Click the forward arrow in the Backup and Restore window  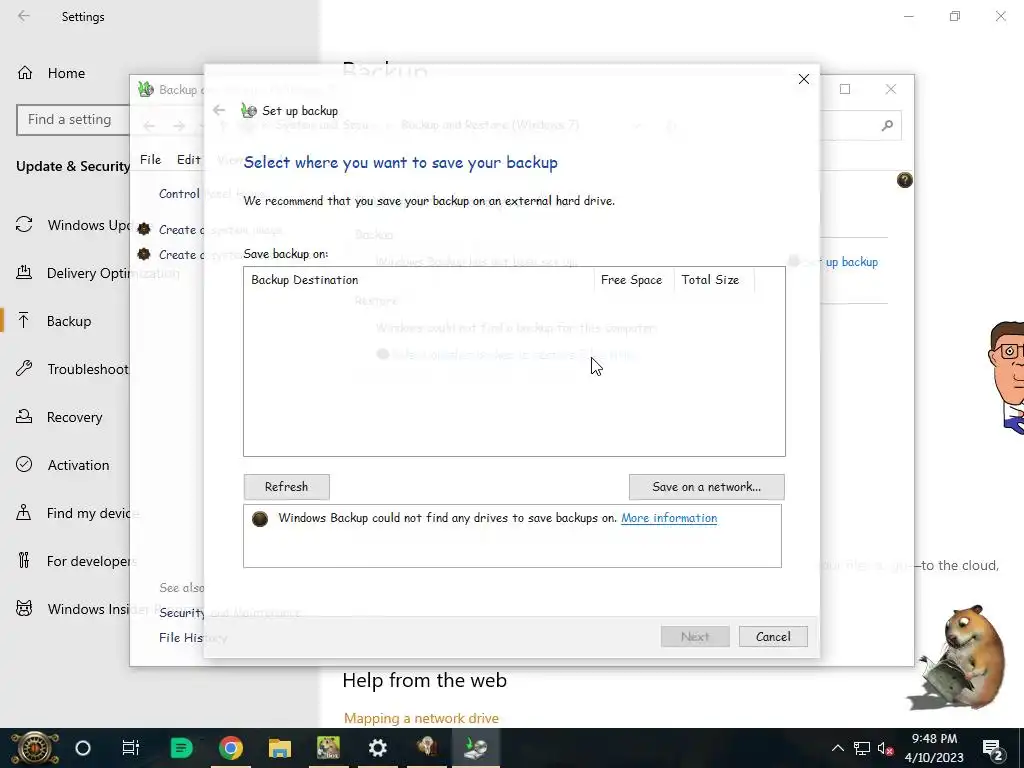(179, 125)
